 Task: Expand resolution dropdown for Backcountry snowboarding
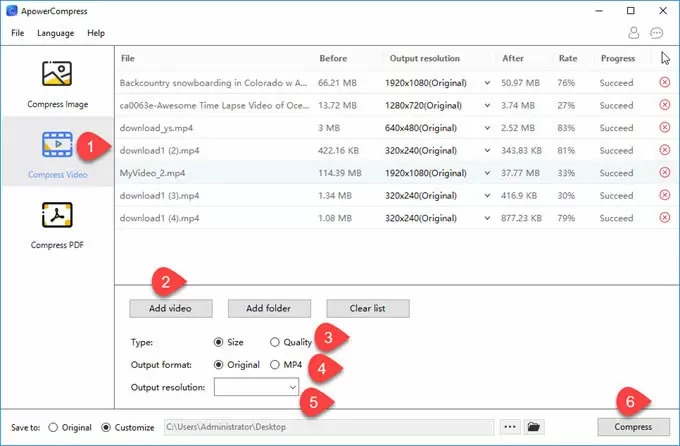487,83
